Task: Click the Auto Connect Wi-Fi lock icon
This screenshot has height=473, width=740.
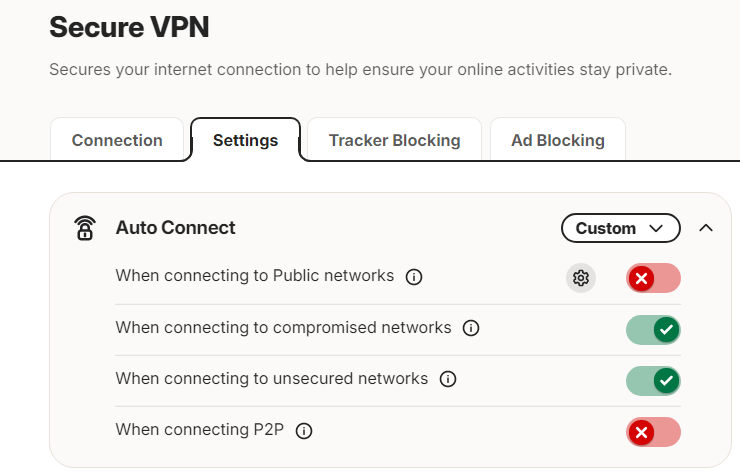Action: 85,228
